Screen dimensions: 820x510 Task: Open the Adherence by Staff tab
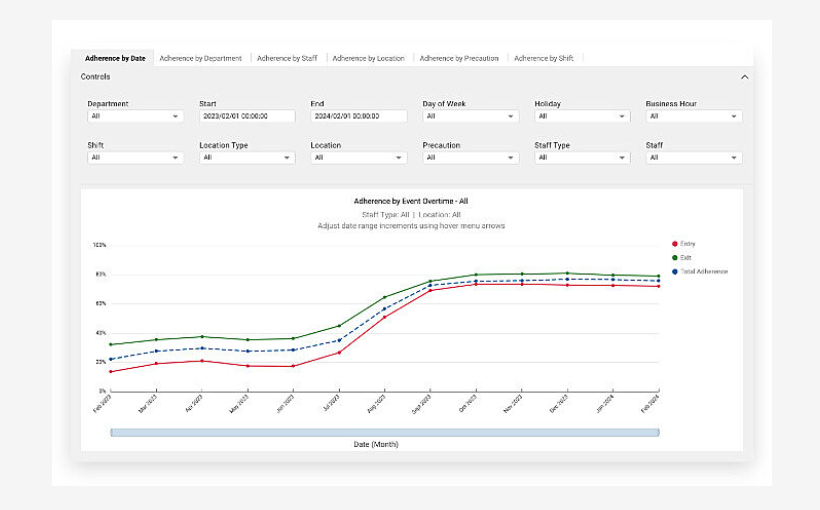[x=287, y=58]
